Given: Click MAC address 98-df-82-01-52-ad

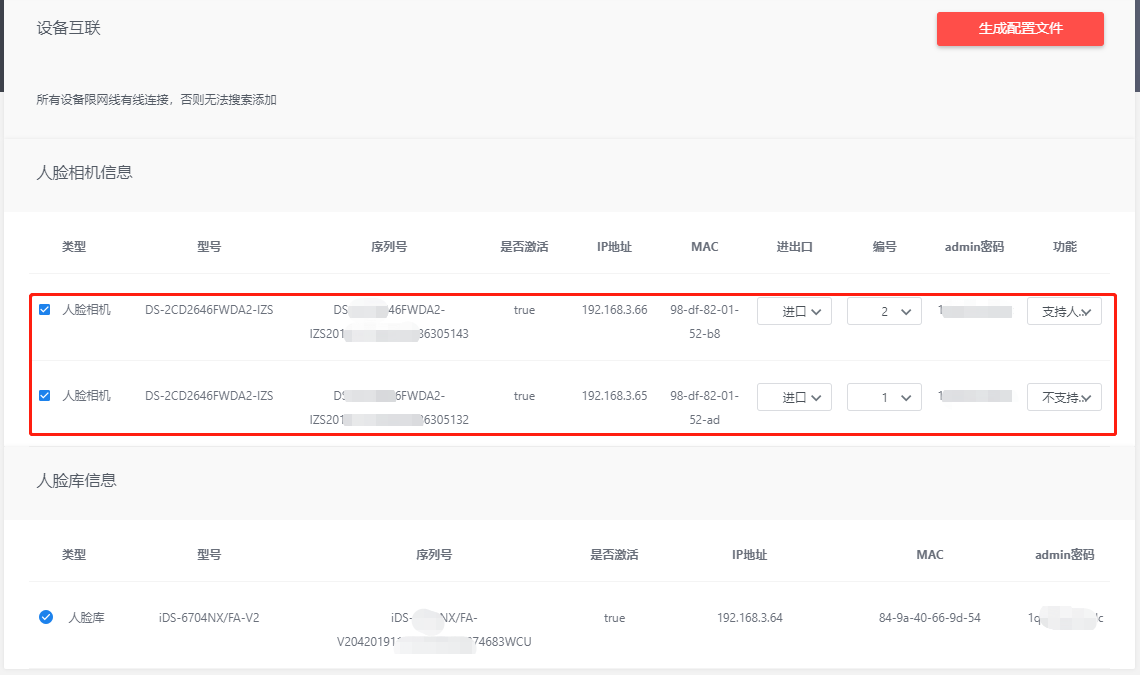Looking at the screenshot, I should (x=705, y=407).
